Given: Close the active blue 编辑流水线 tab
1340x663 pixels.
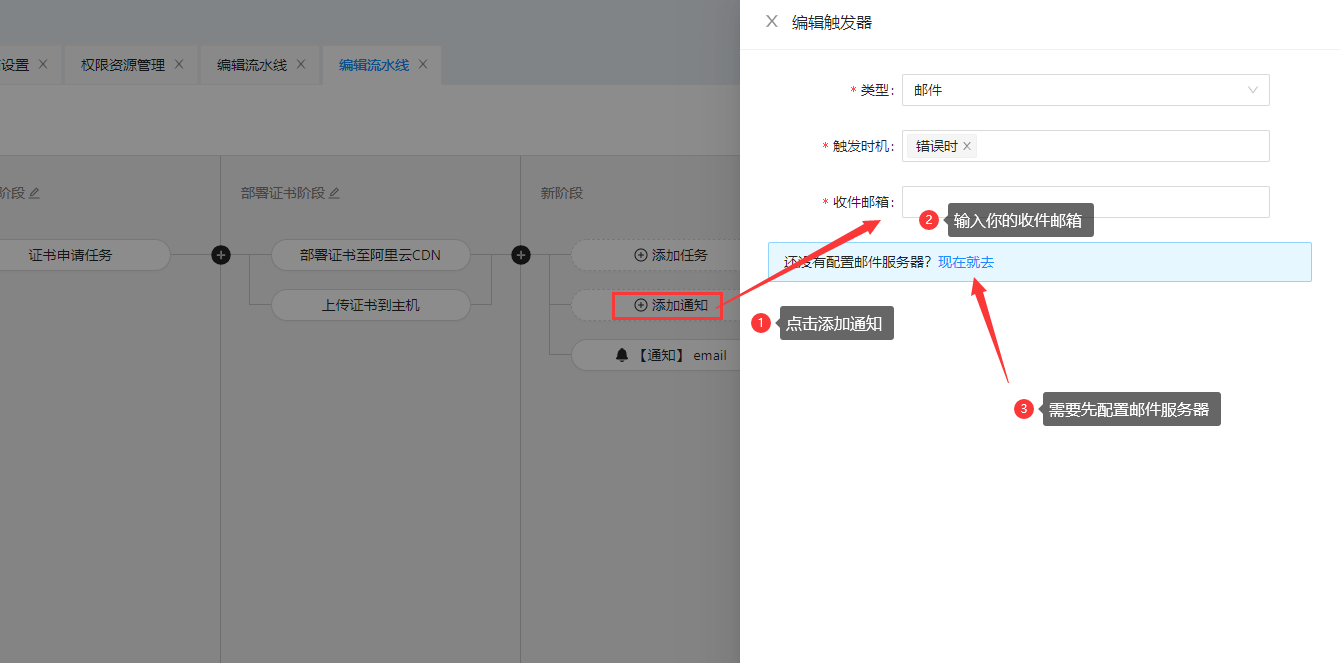Looking at the screenshot, I should (x=423, y=64).
